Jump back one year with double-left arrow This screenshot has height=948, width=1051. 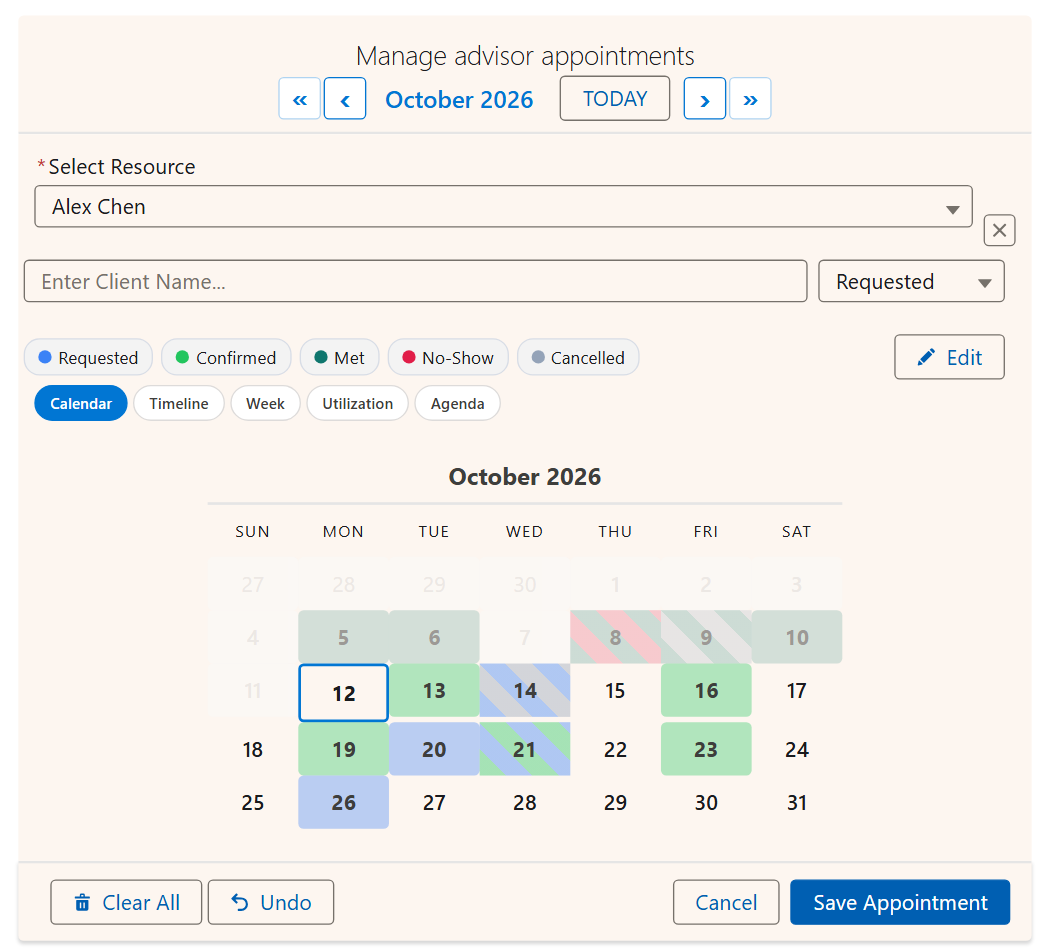coord(299,99)
